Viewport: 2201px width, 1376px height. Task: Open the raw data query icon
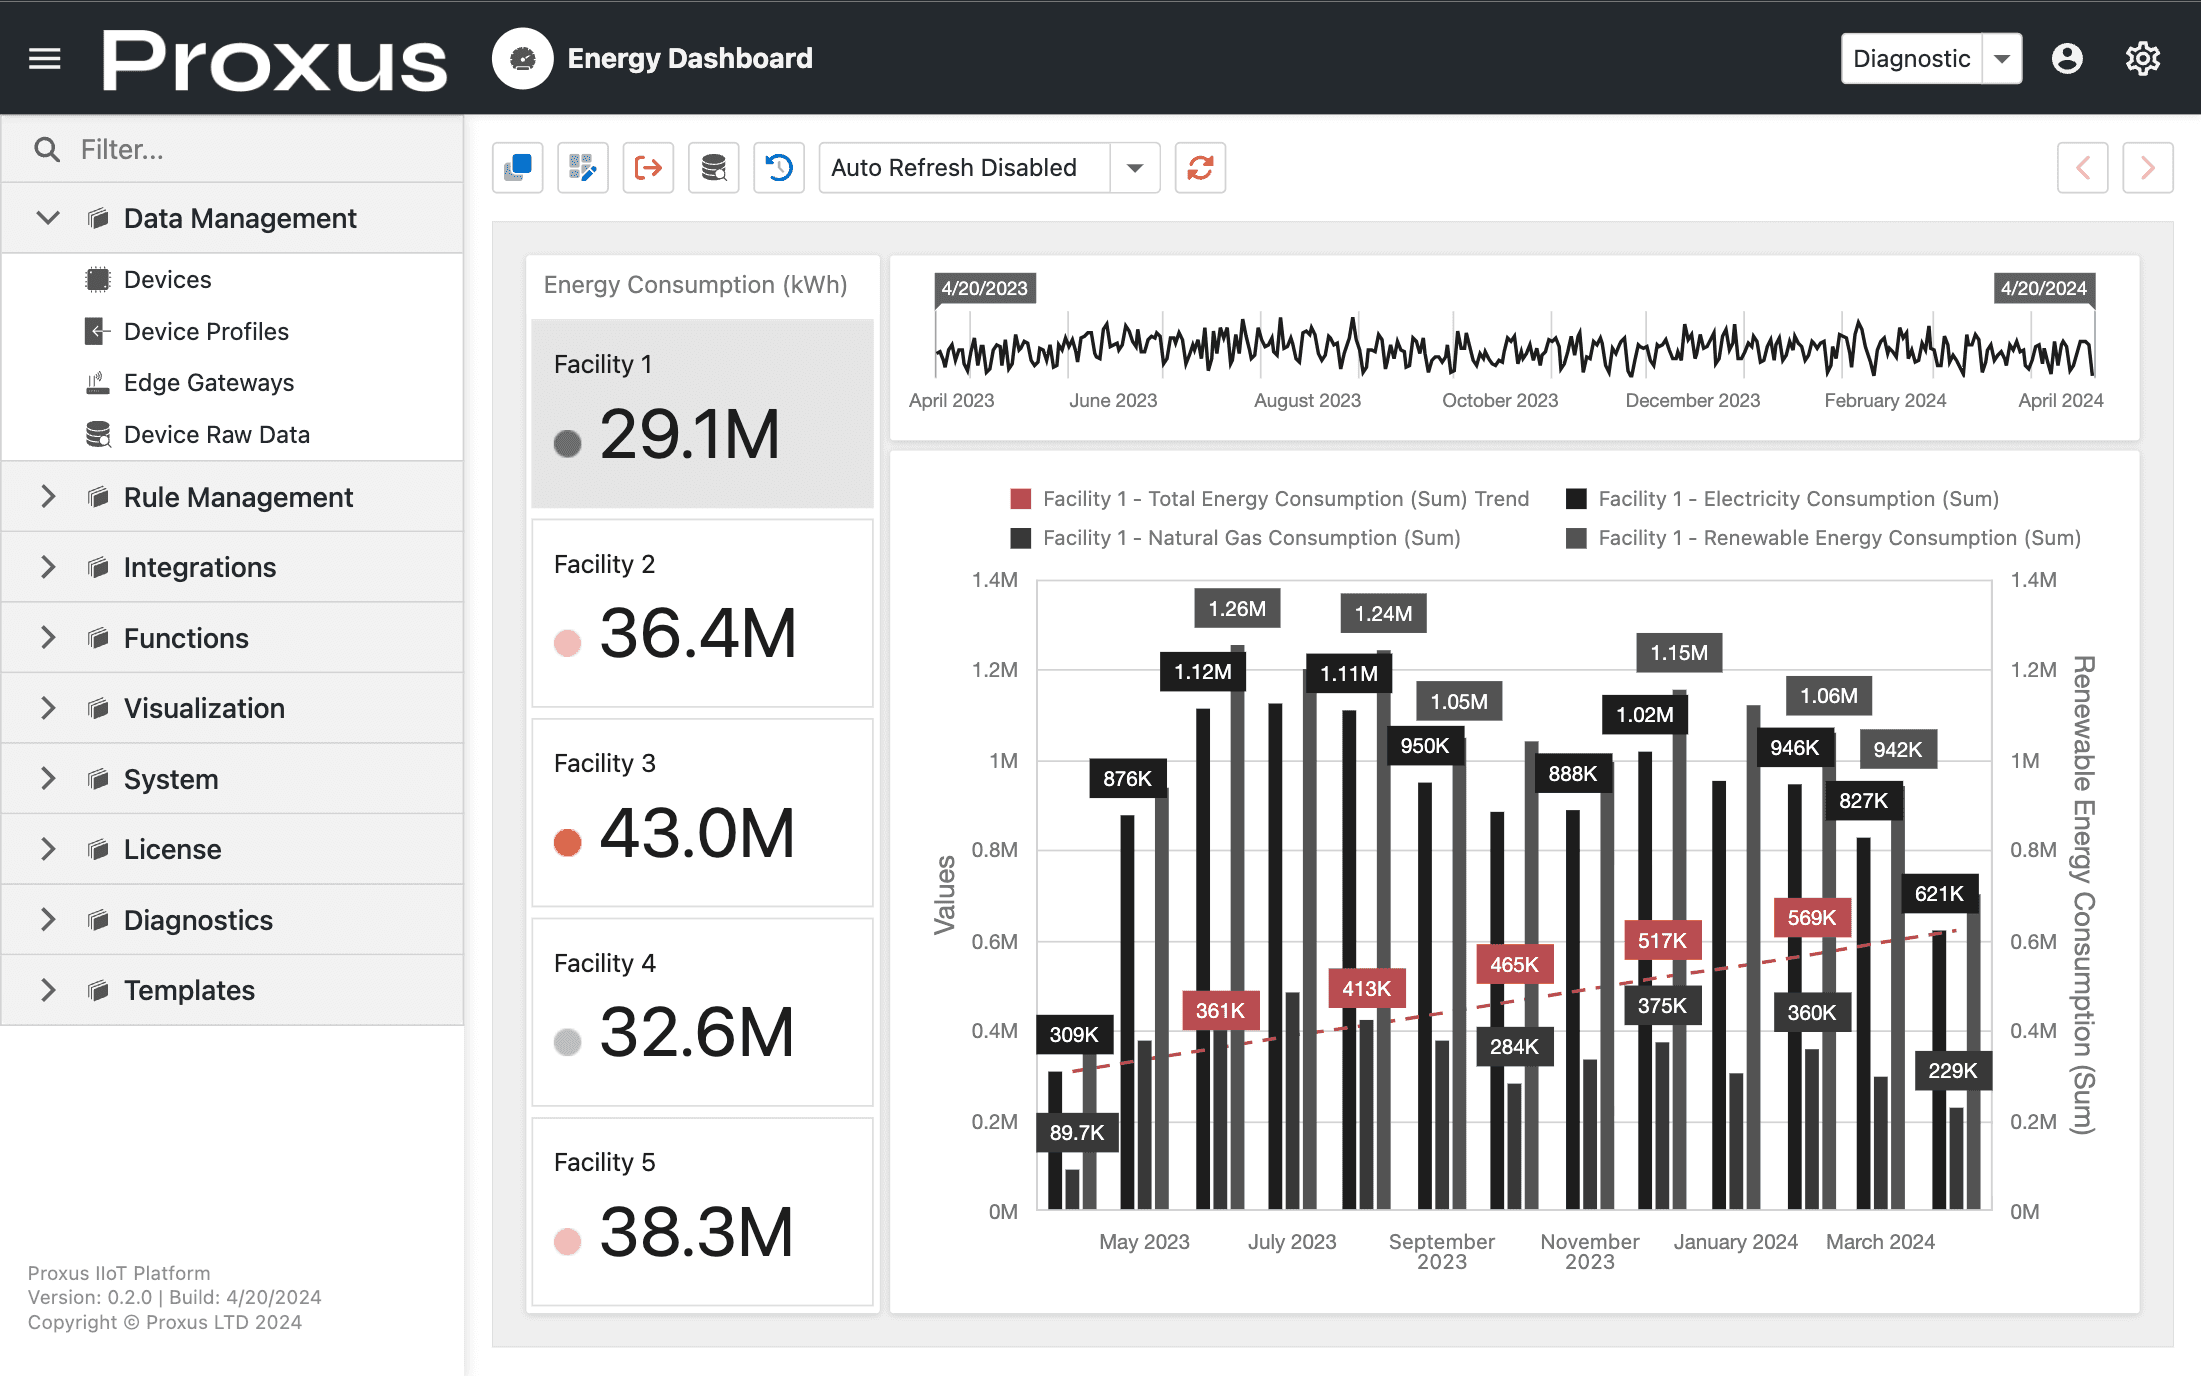pyautogui.click(x=713, y=167)
